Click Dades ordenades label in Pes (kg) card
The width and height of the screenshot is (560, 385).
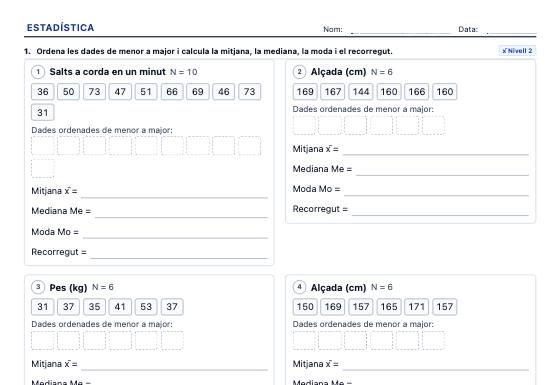click(102, 324)
